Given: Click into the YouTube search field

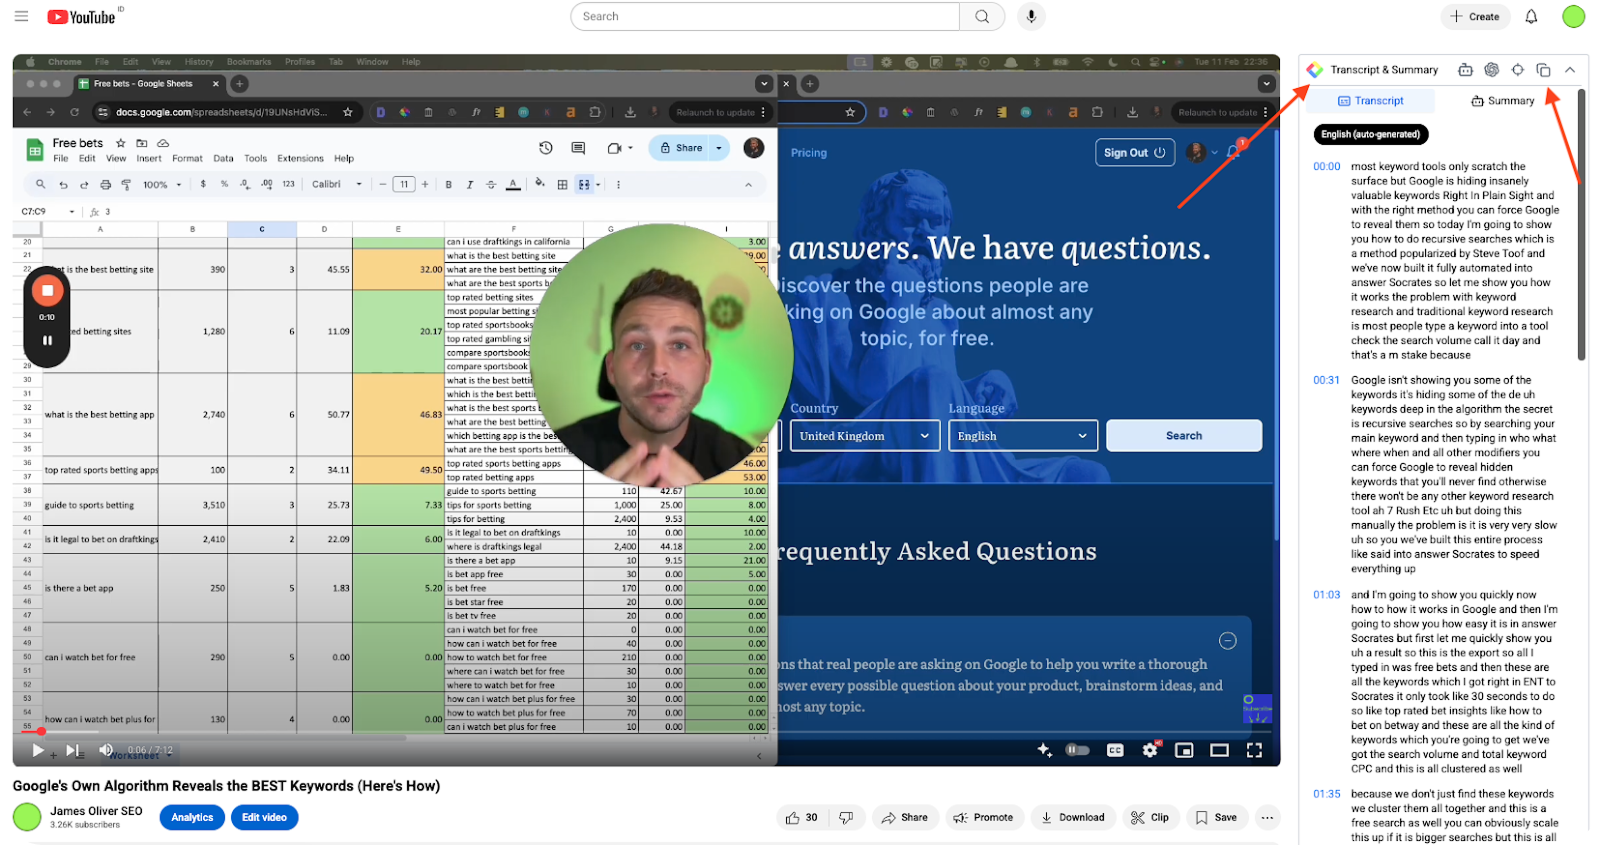Looking at the screenshot, I should point(765,16).
